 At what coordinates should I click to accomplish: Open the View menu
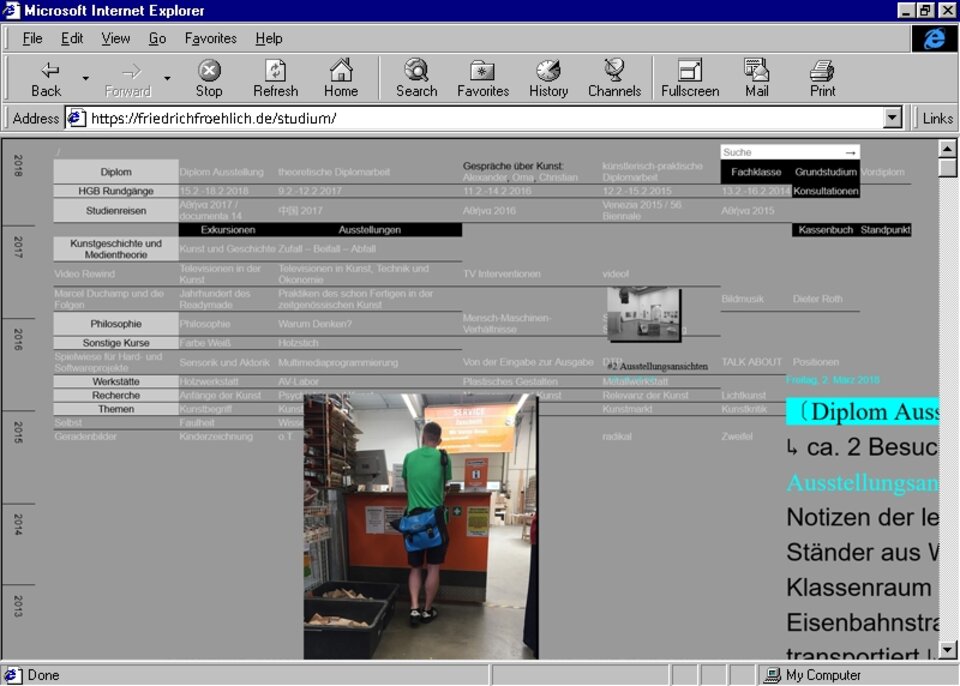point(116,39)
